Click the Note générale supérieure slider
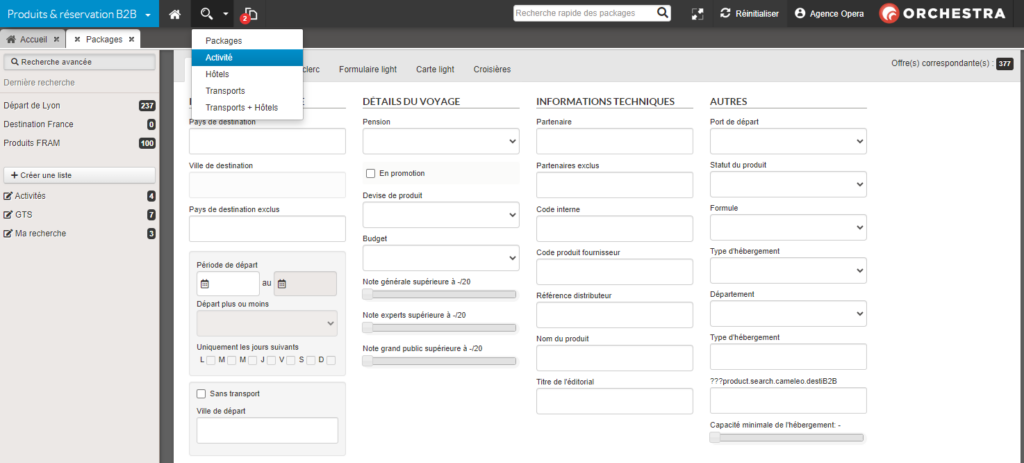This screenshot has height=463, width=1024. (x=368, y=294)
